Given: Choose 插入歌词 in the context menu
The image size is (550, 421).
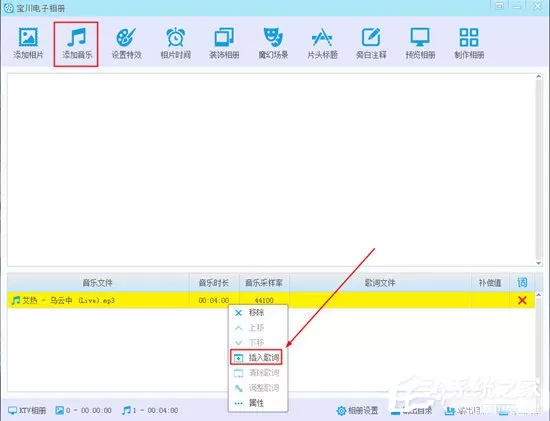Looking at the screenshot, I should [256, 357].
